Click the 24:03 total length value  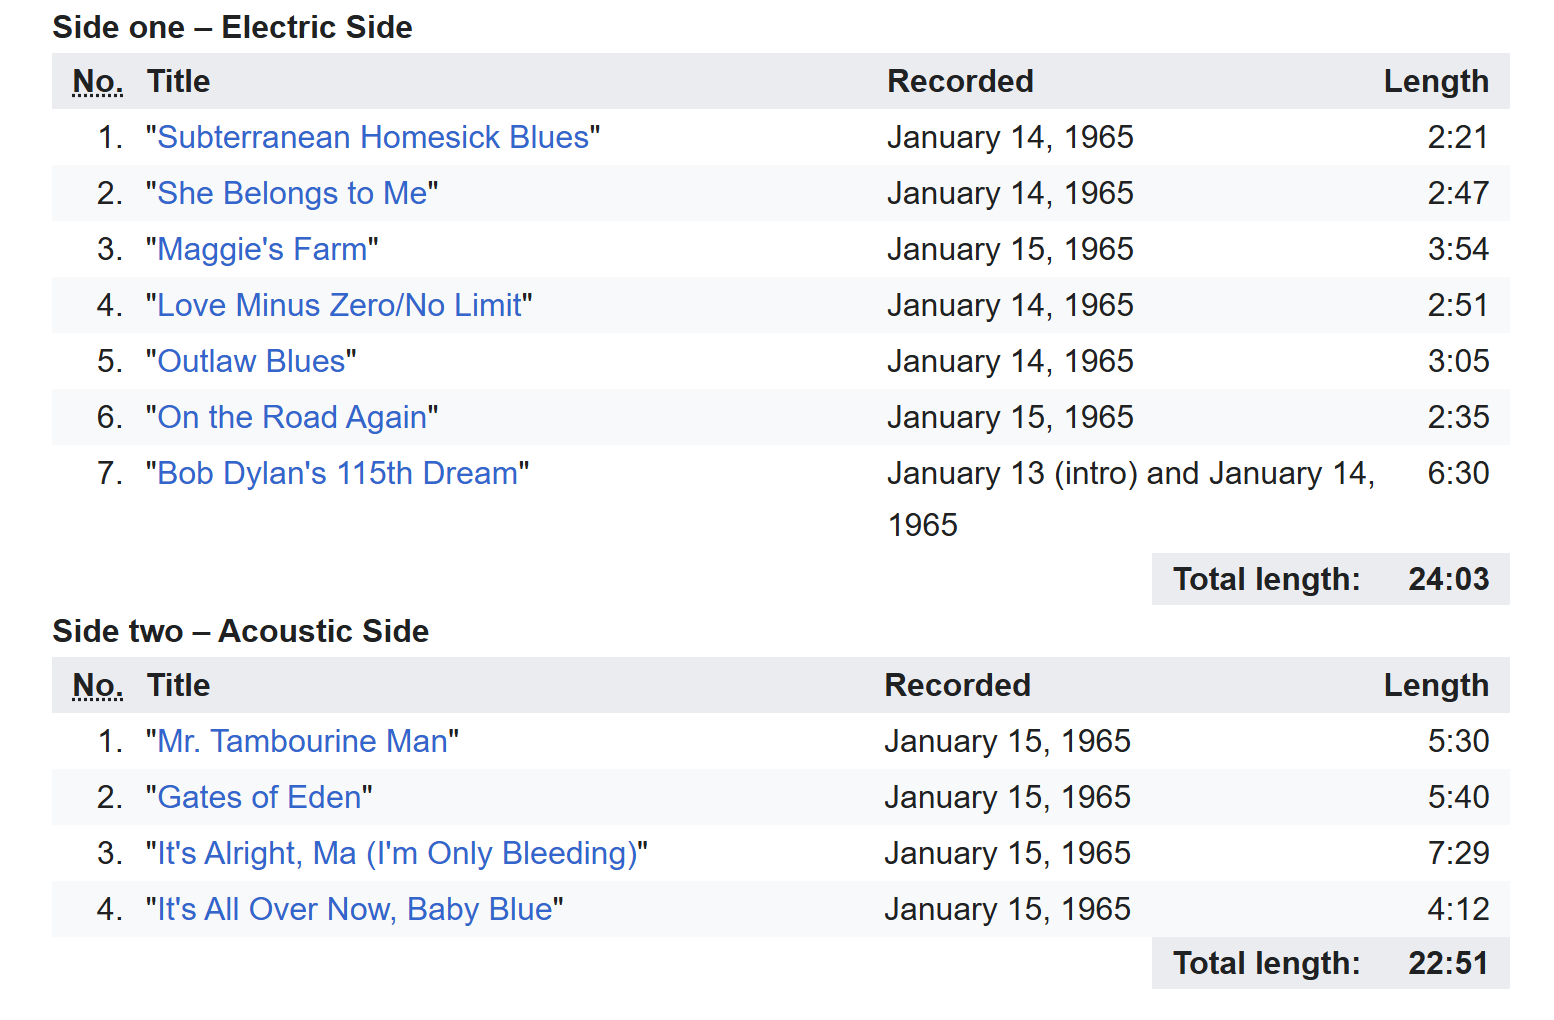pos(1448,579)
